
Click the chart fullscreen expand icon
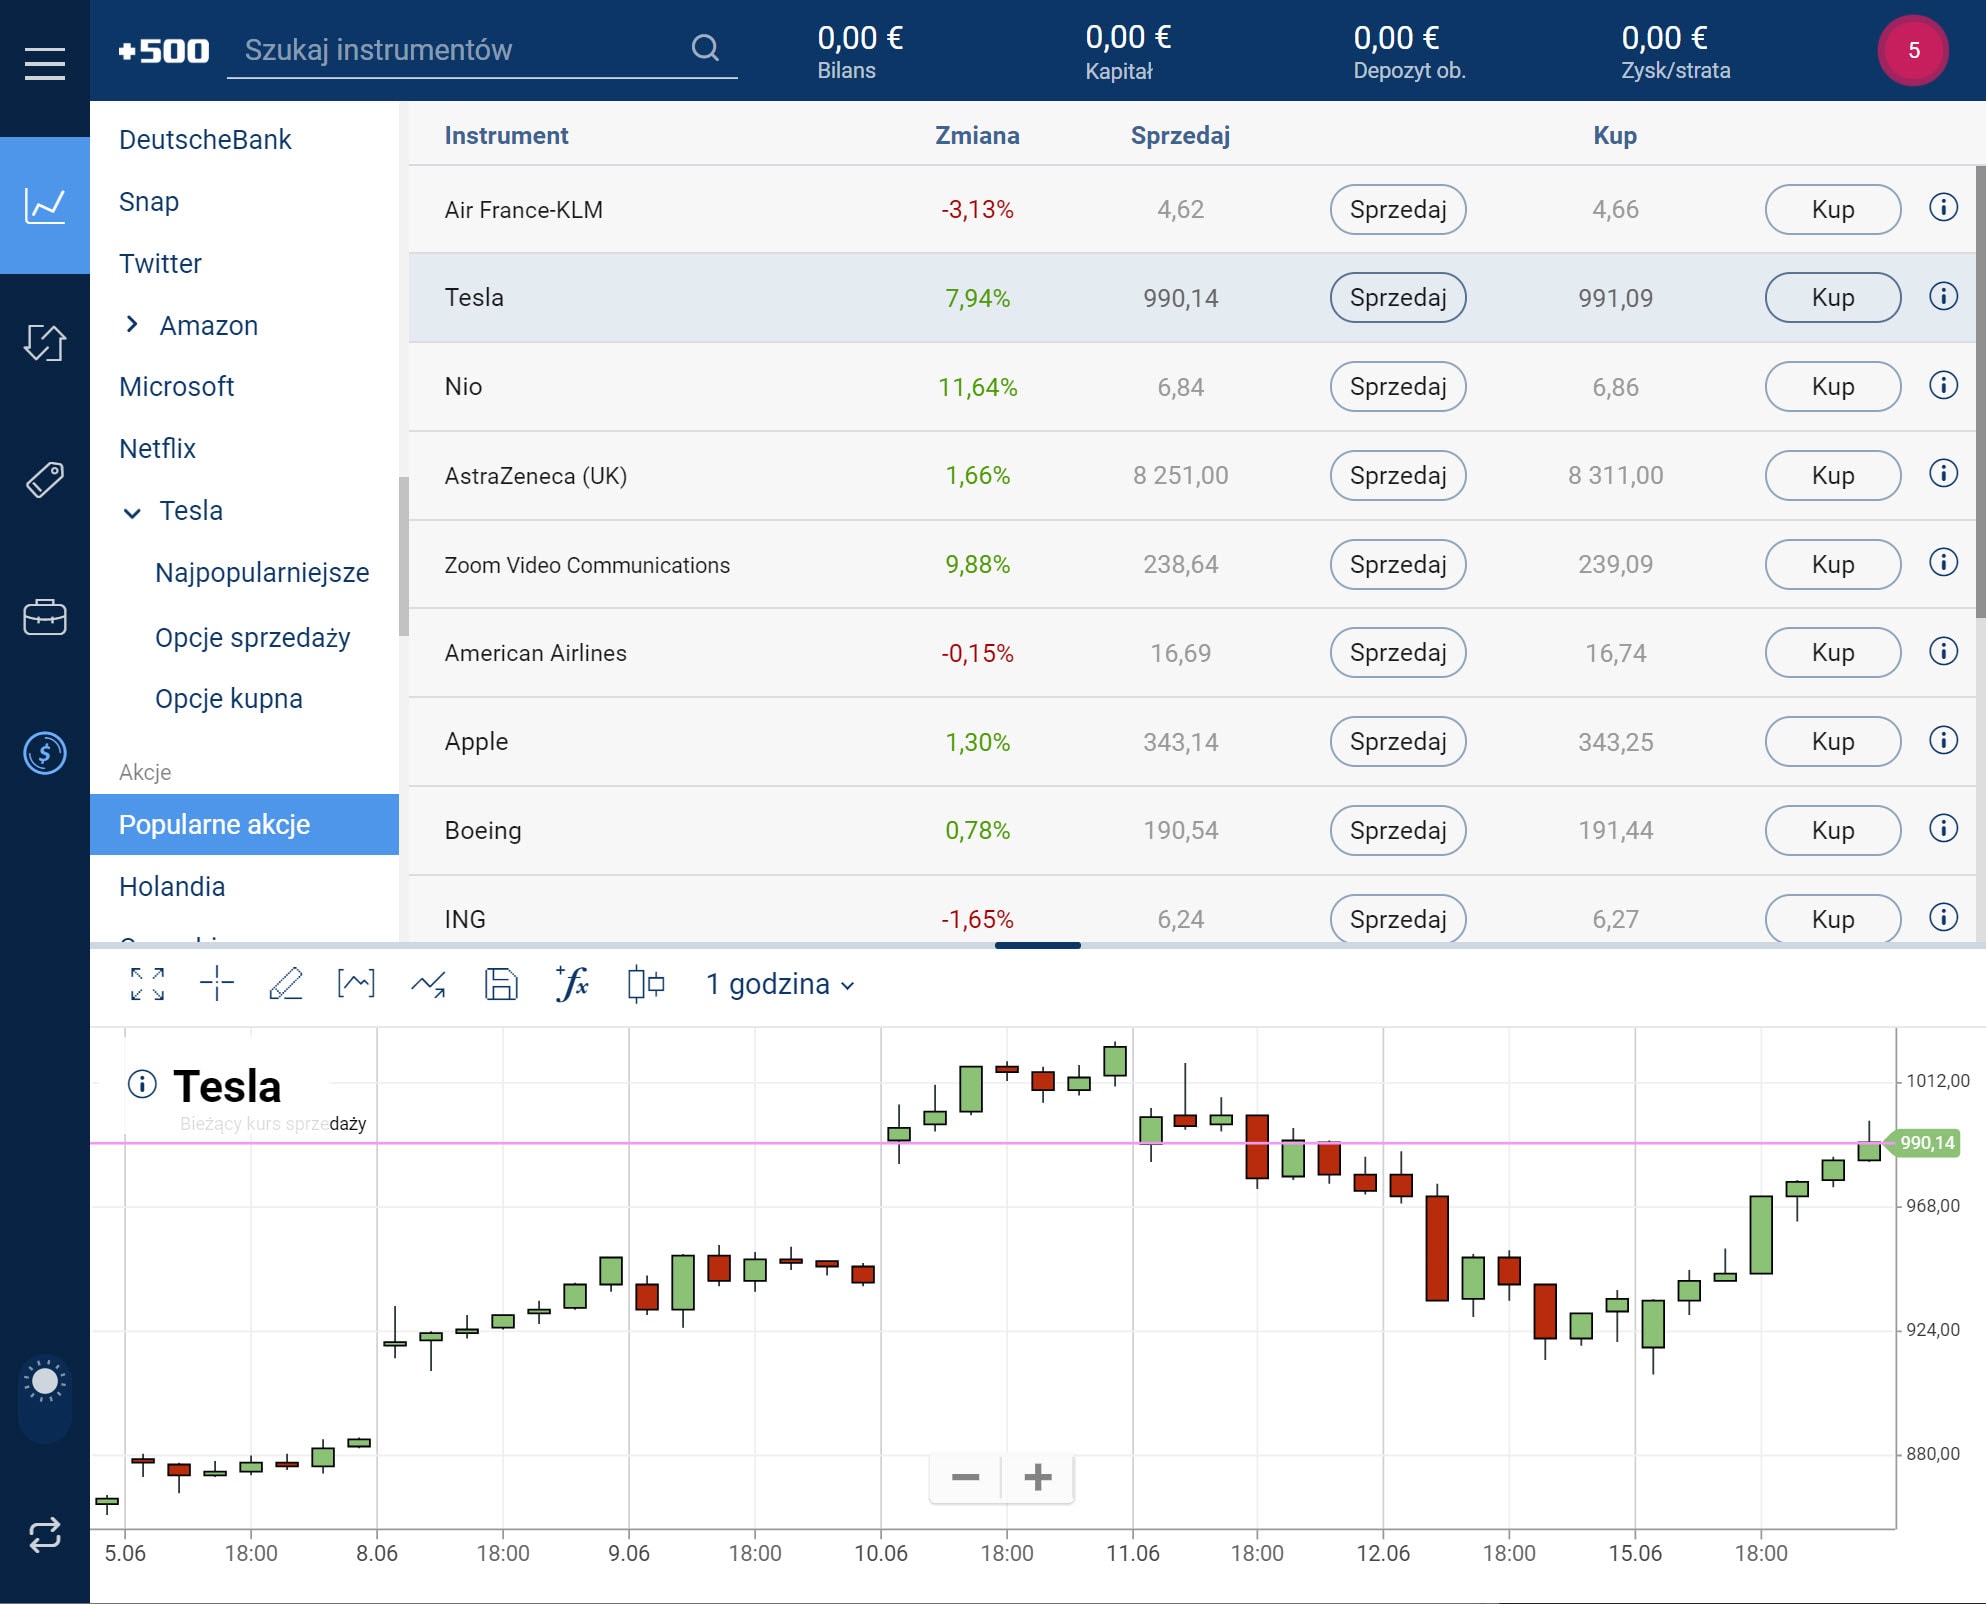[147, 984]
